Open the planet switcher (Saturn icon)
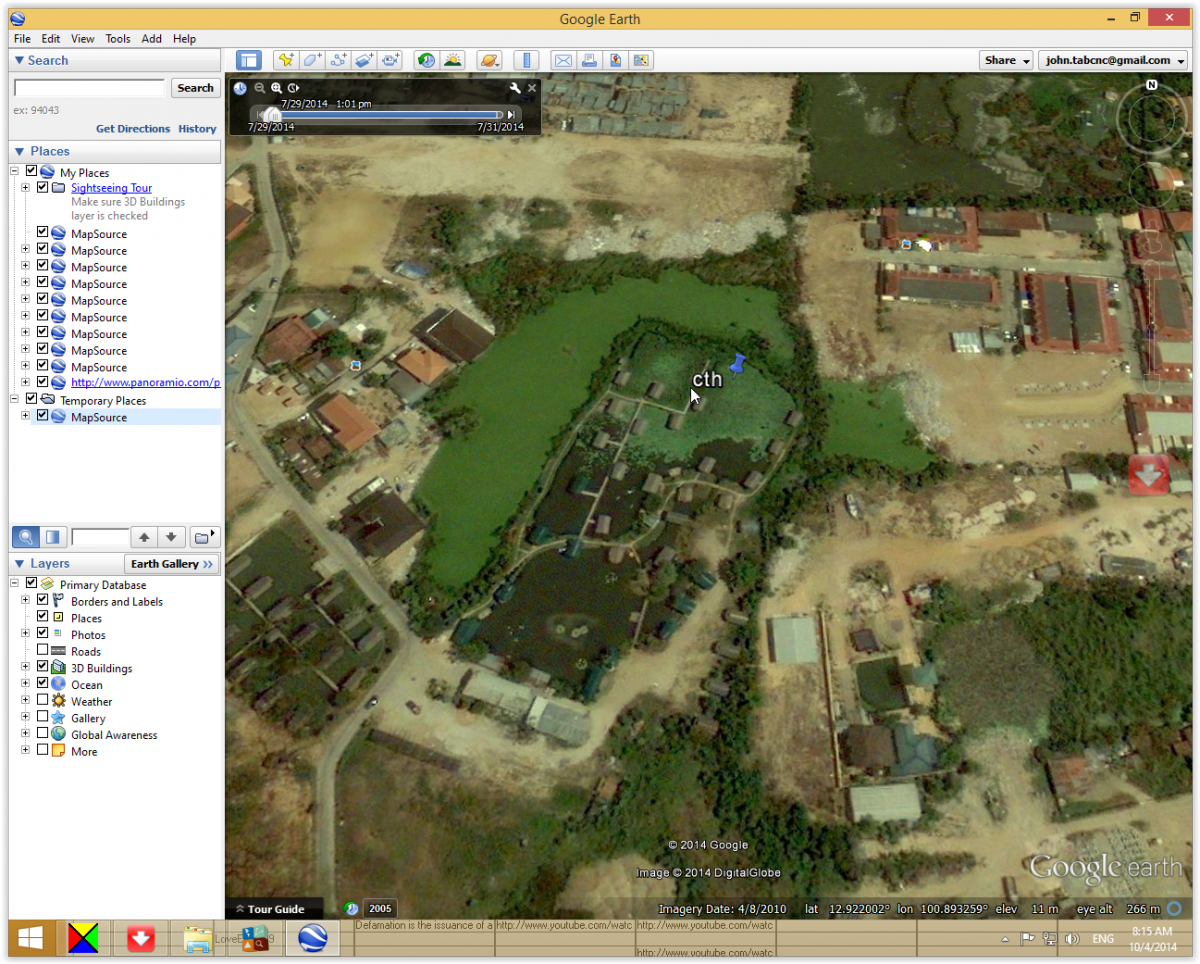This screenshot has height=964, width=1200. (x=489, y=60)
